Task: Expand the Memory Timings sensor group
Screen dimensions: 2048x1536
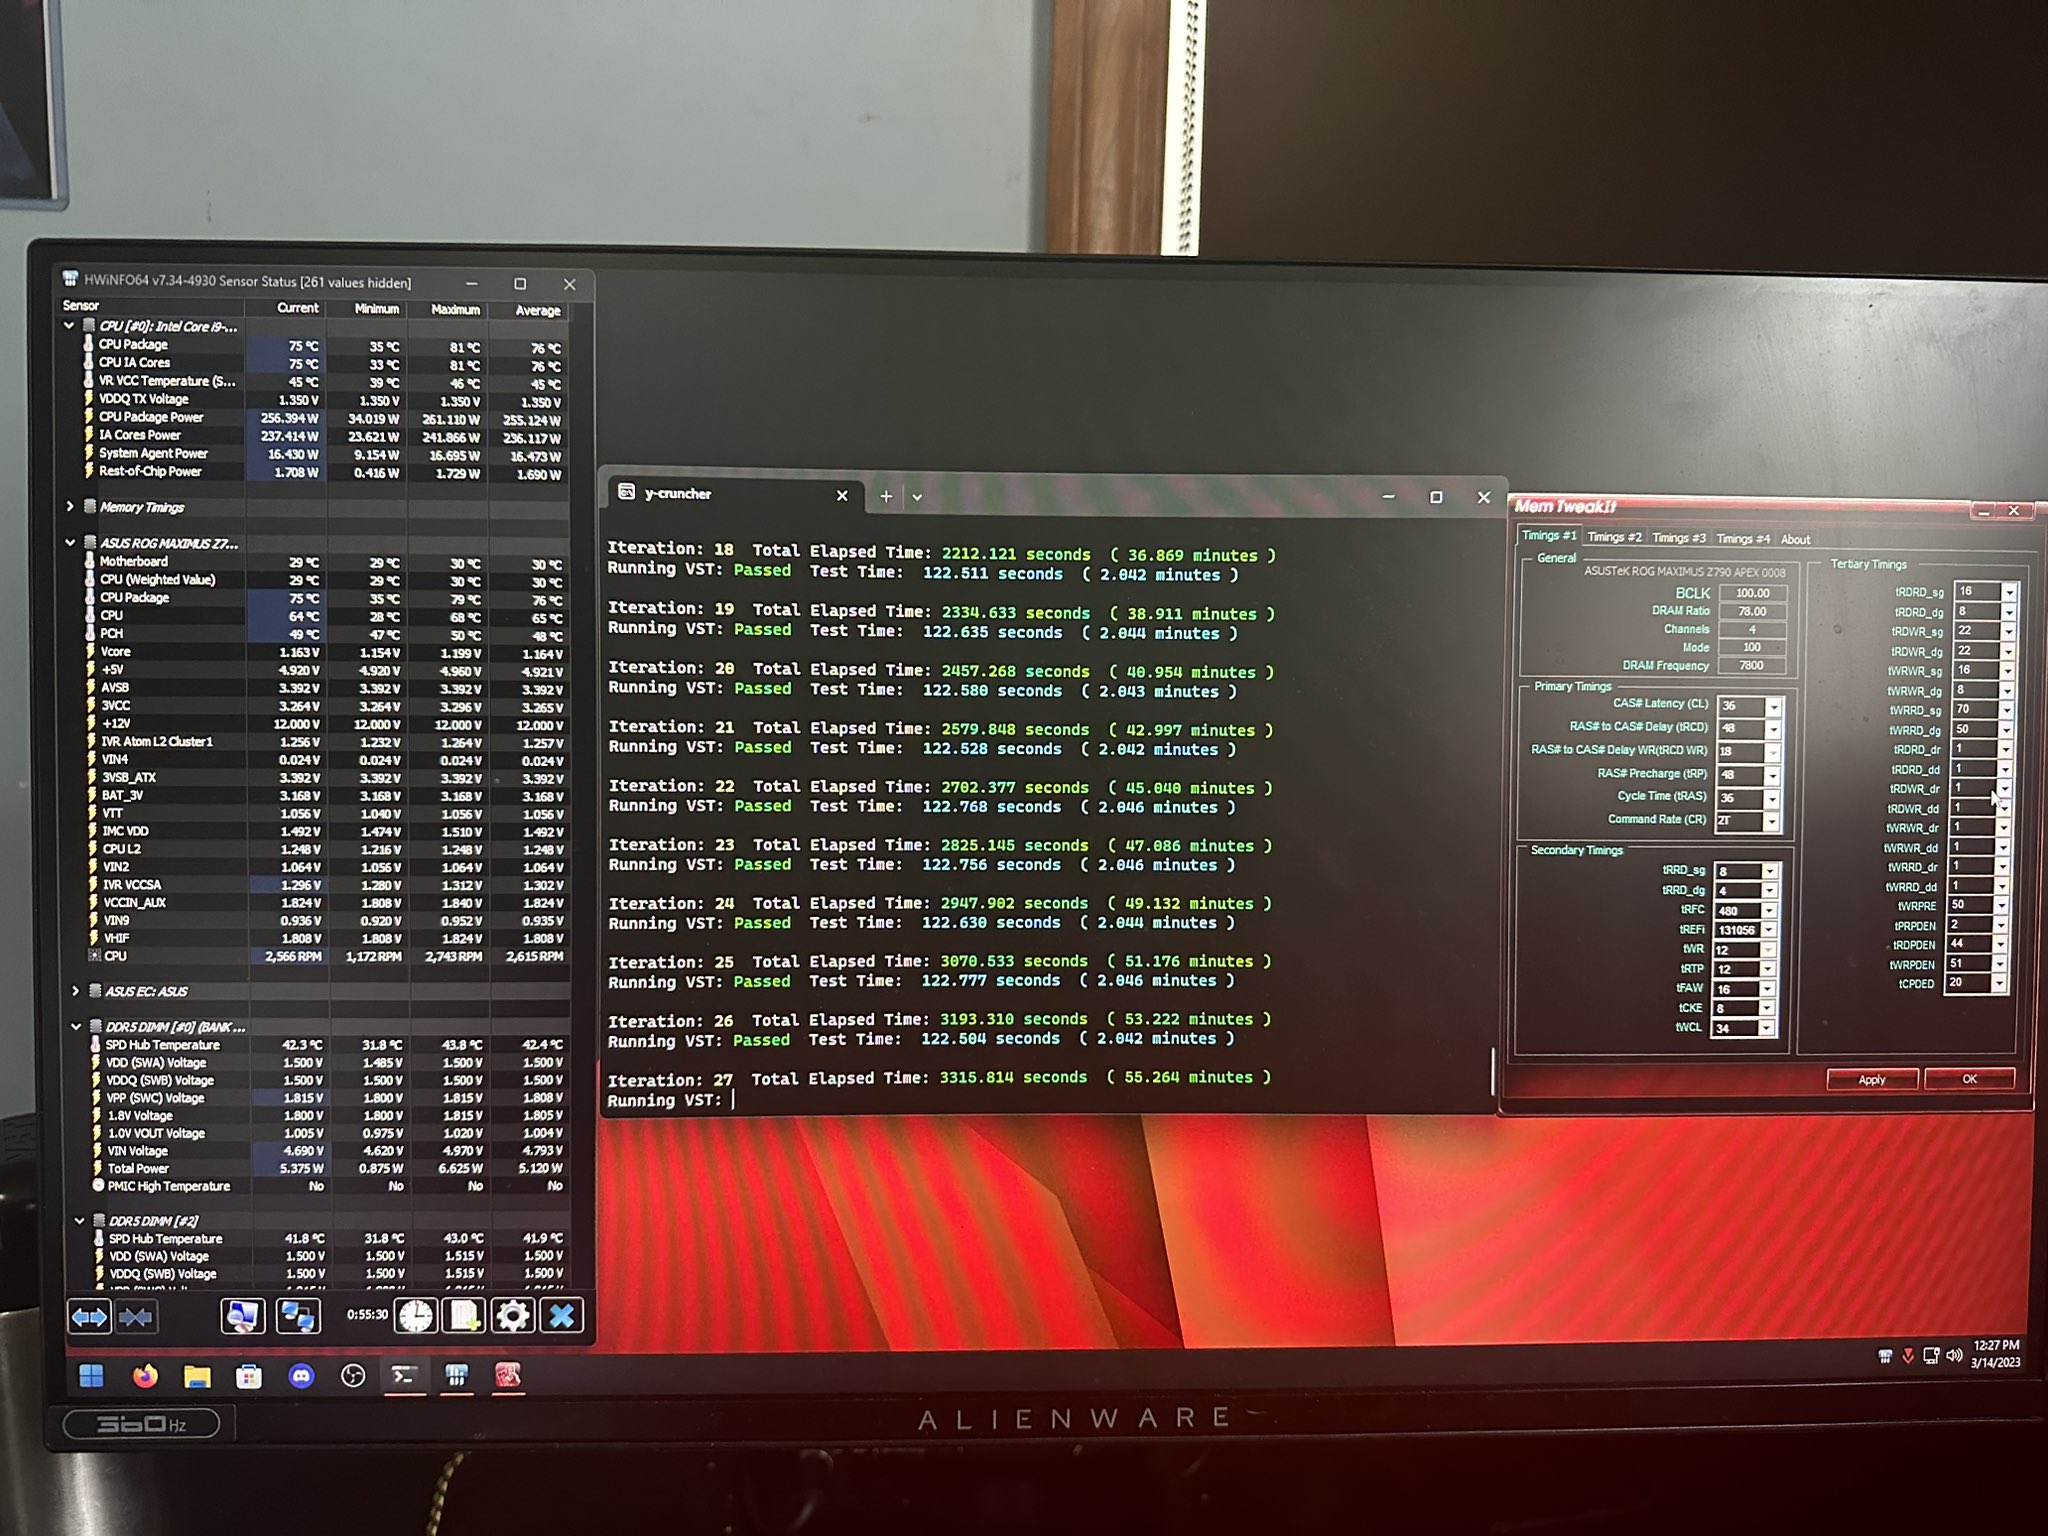Action: tap(70, 507)
